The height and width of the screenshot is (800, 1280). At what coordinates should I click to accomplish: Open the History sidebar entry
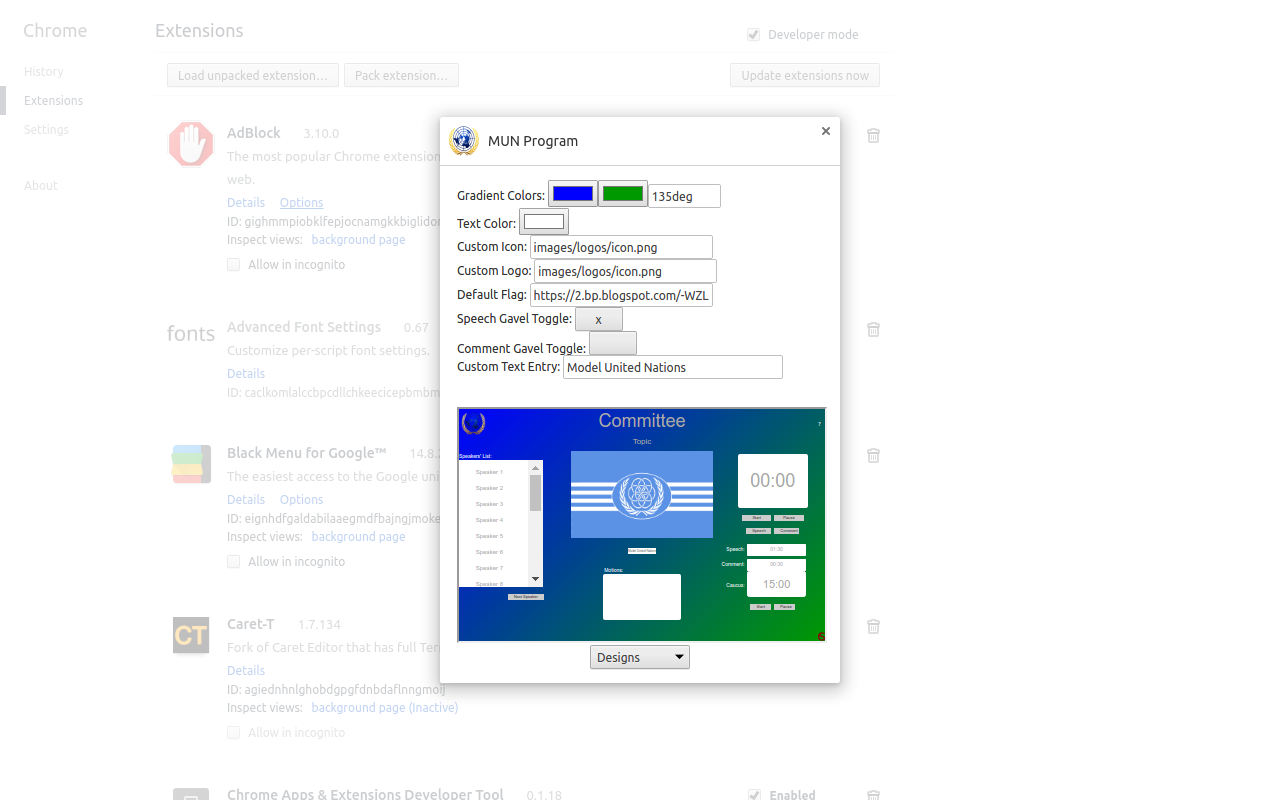pos(43,71)
